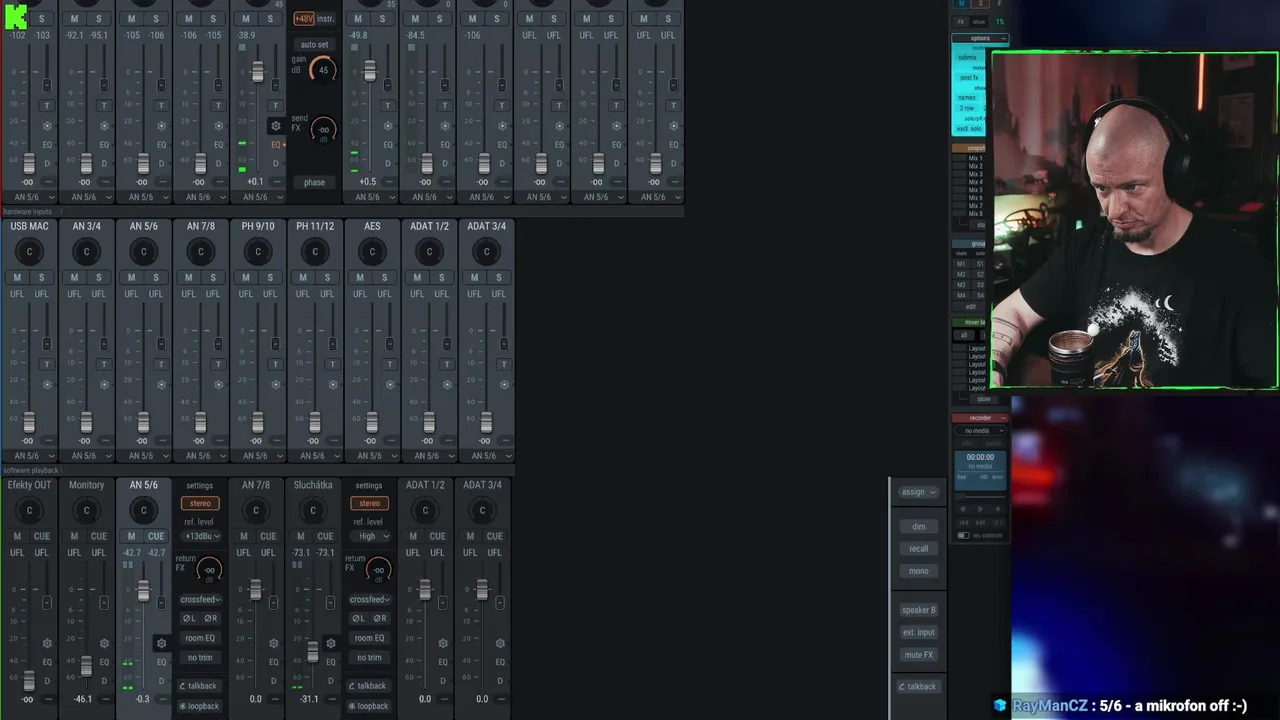Enable talkback in Sluchátka settings panel
Viewport: 1280px width, 720px height.
[368, 686]
